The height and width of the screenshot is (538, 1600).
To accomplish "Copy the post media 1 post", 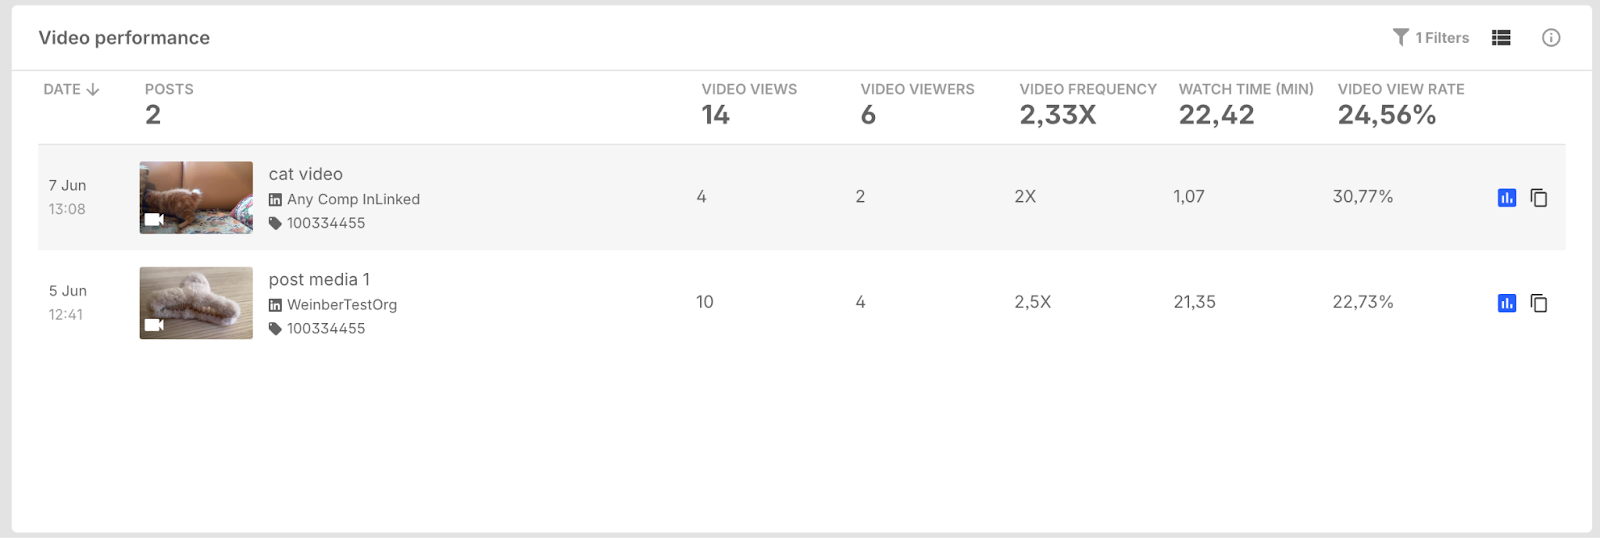I will pyautogui.click(x=1539, y=303).
